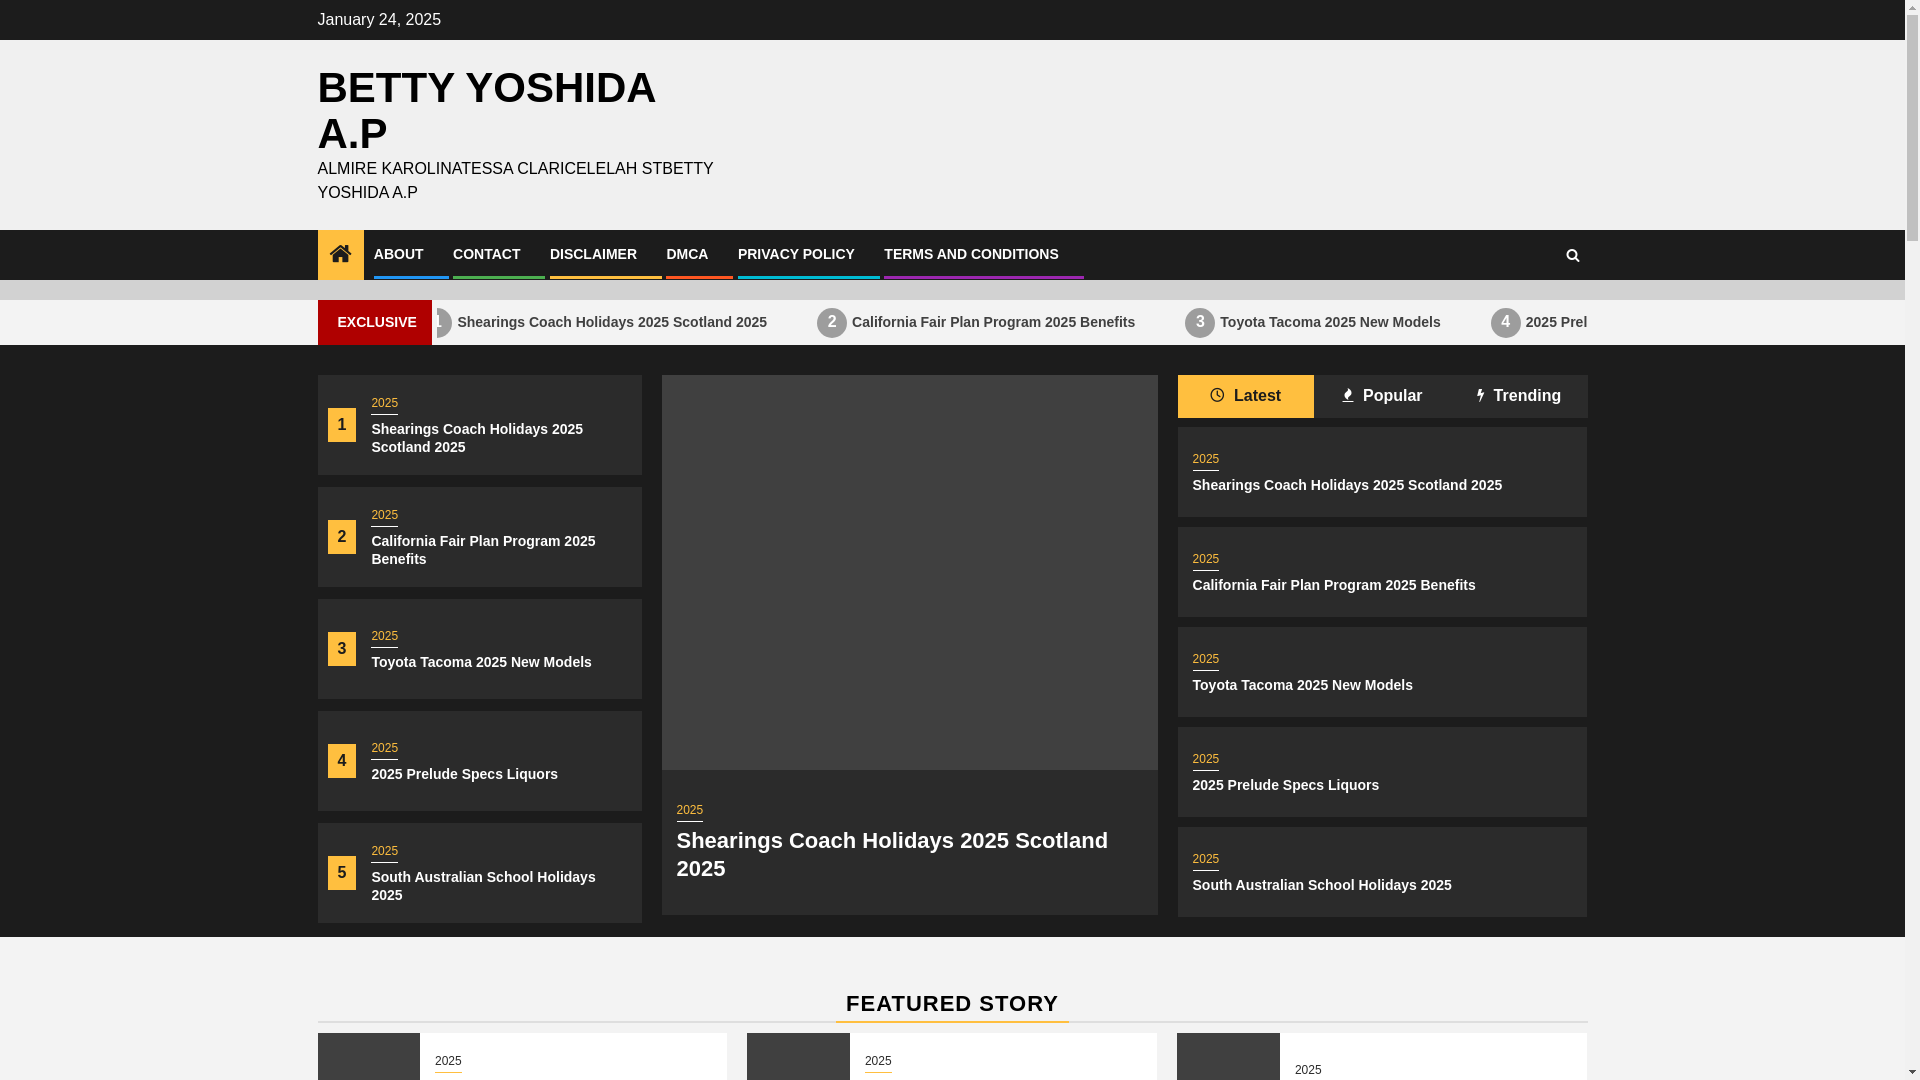Open Latest tab item California Fair Plan Benefits
This screenshot has height=1080, width=1920.
coord(1333,585)
